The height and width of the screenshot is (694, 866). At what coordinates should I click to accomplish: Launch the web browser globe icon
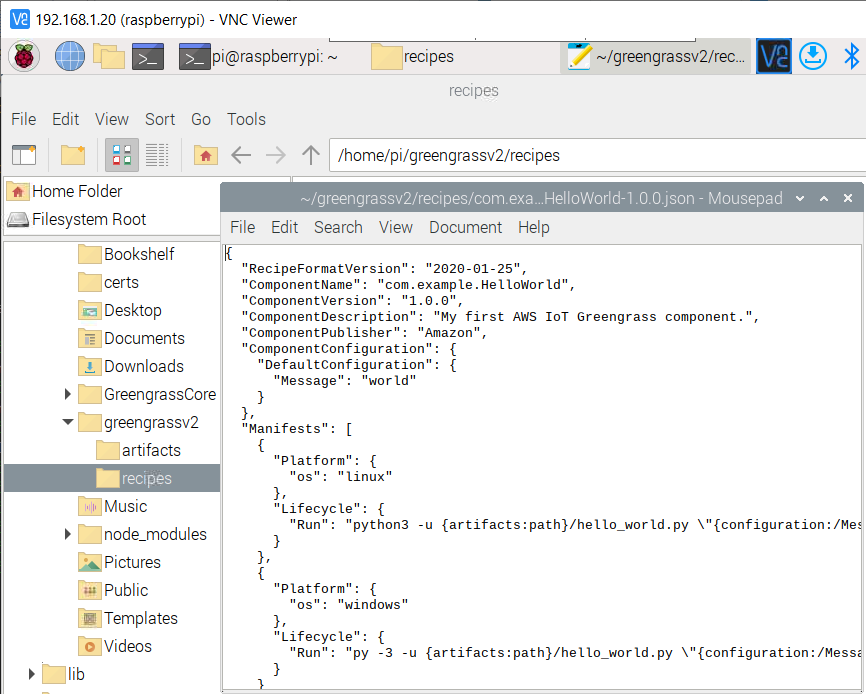70,56
